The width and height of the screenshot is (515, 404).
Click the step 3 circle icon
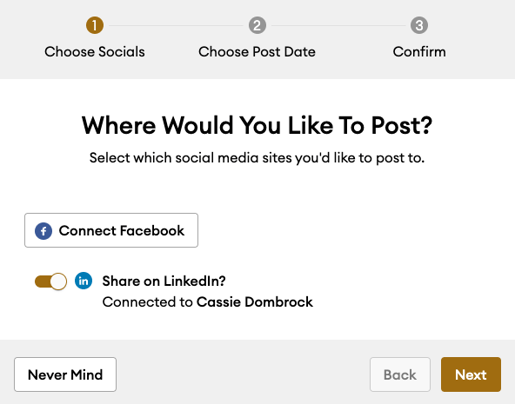coord(419,25)
